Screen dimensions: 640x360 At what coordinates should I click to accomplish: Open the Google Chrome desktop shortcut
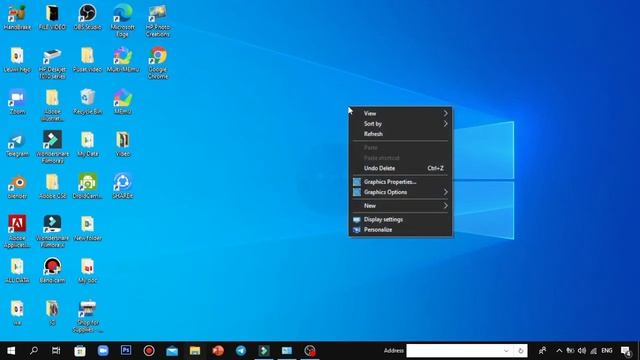click(x=158, y=62)
